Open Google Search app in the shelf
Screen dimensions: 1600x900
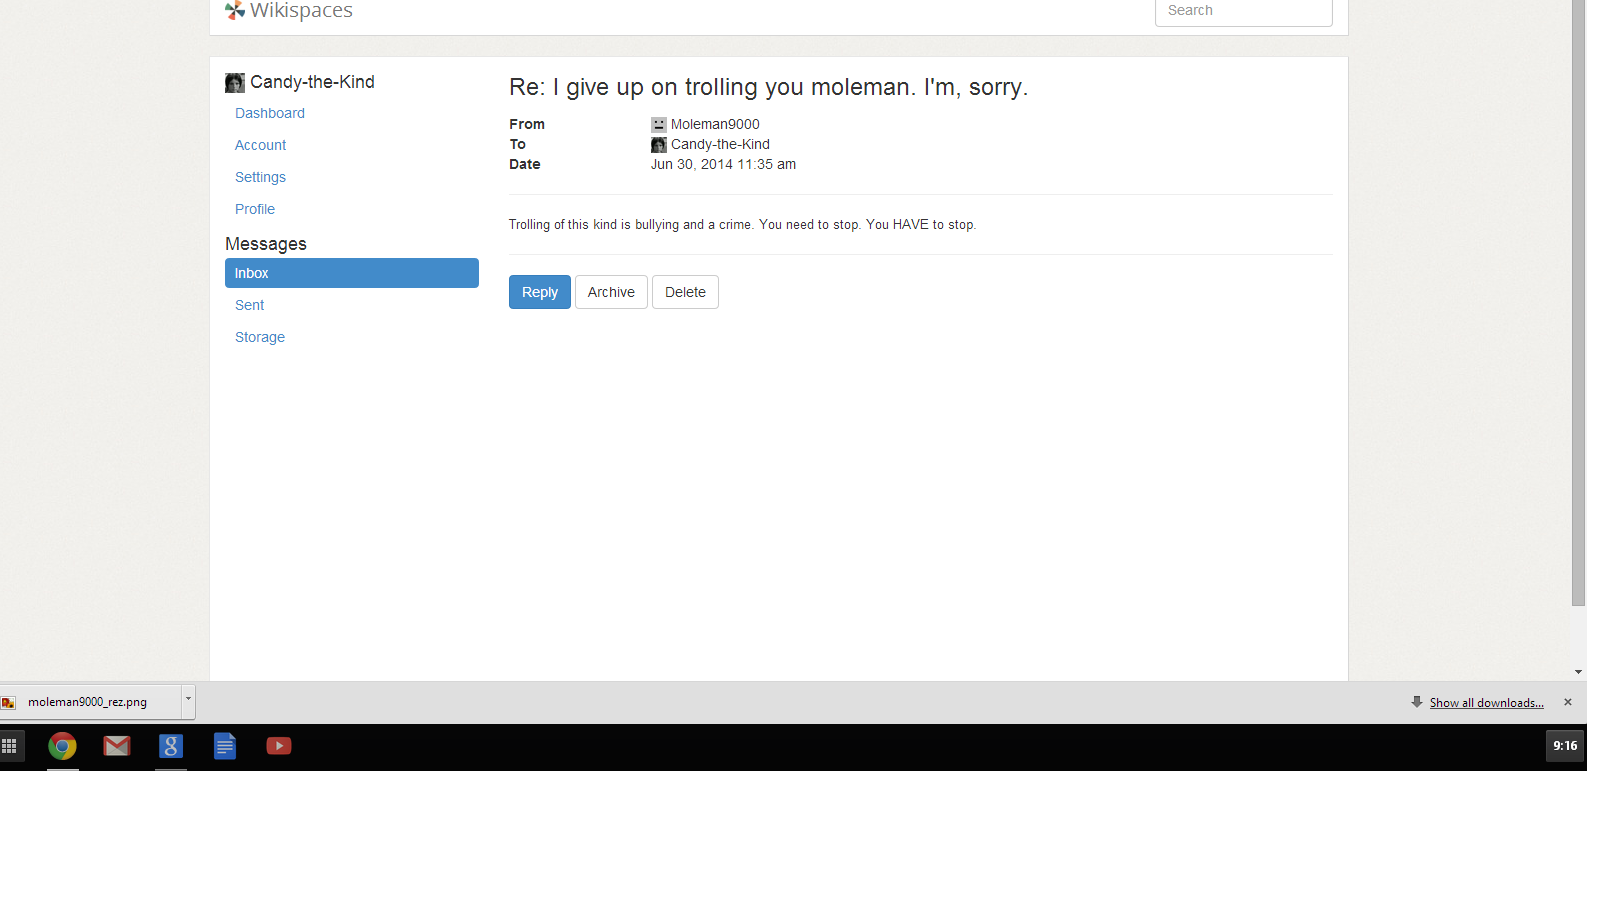point(171,746)
